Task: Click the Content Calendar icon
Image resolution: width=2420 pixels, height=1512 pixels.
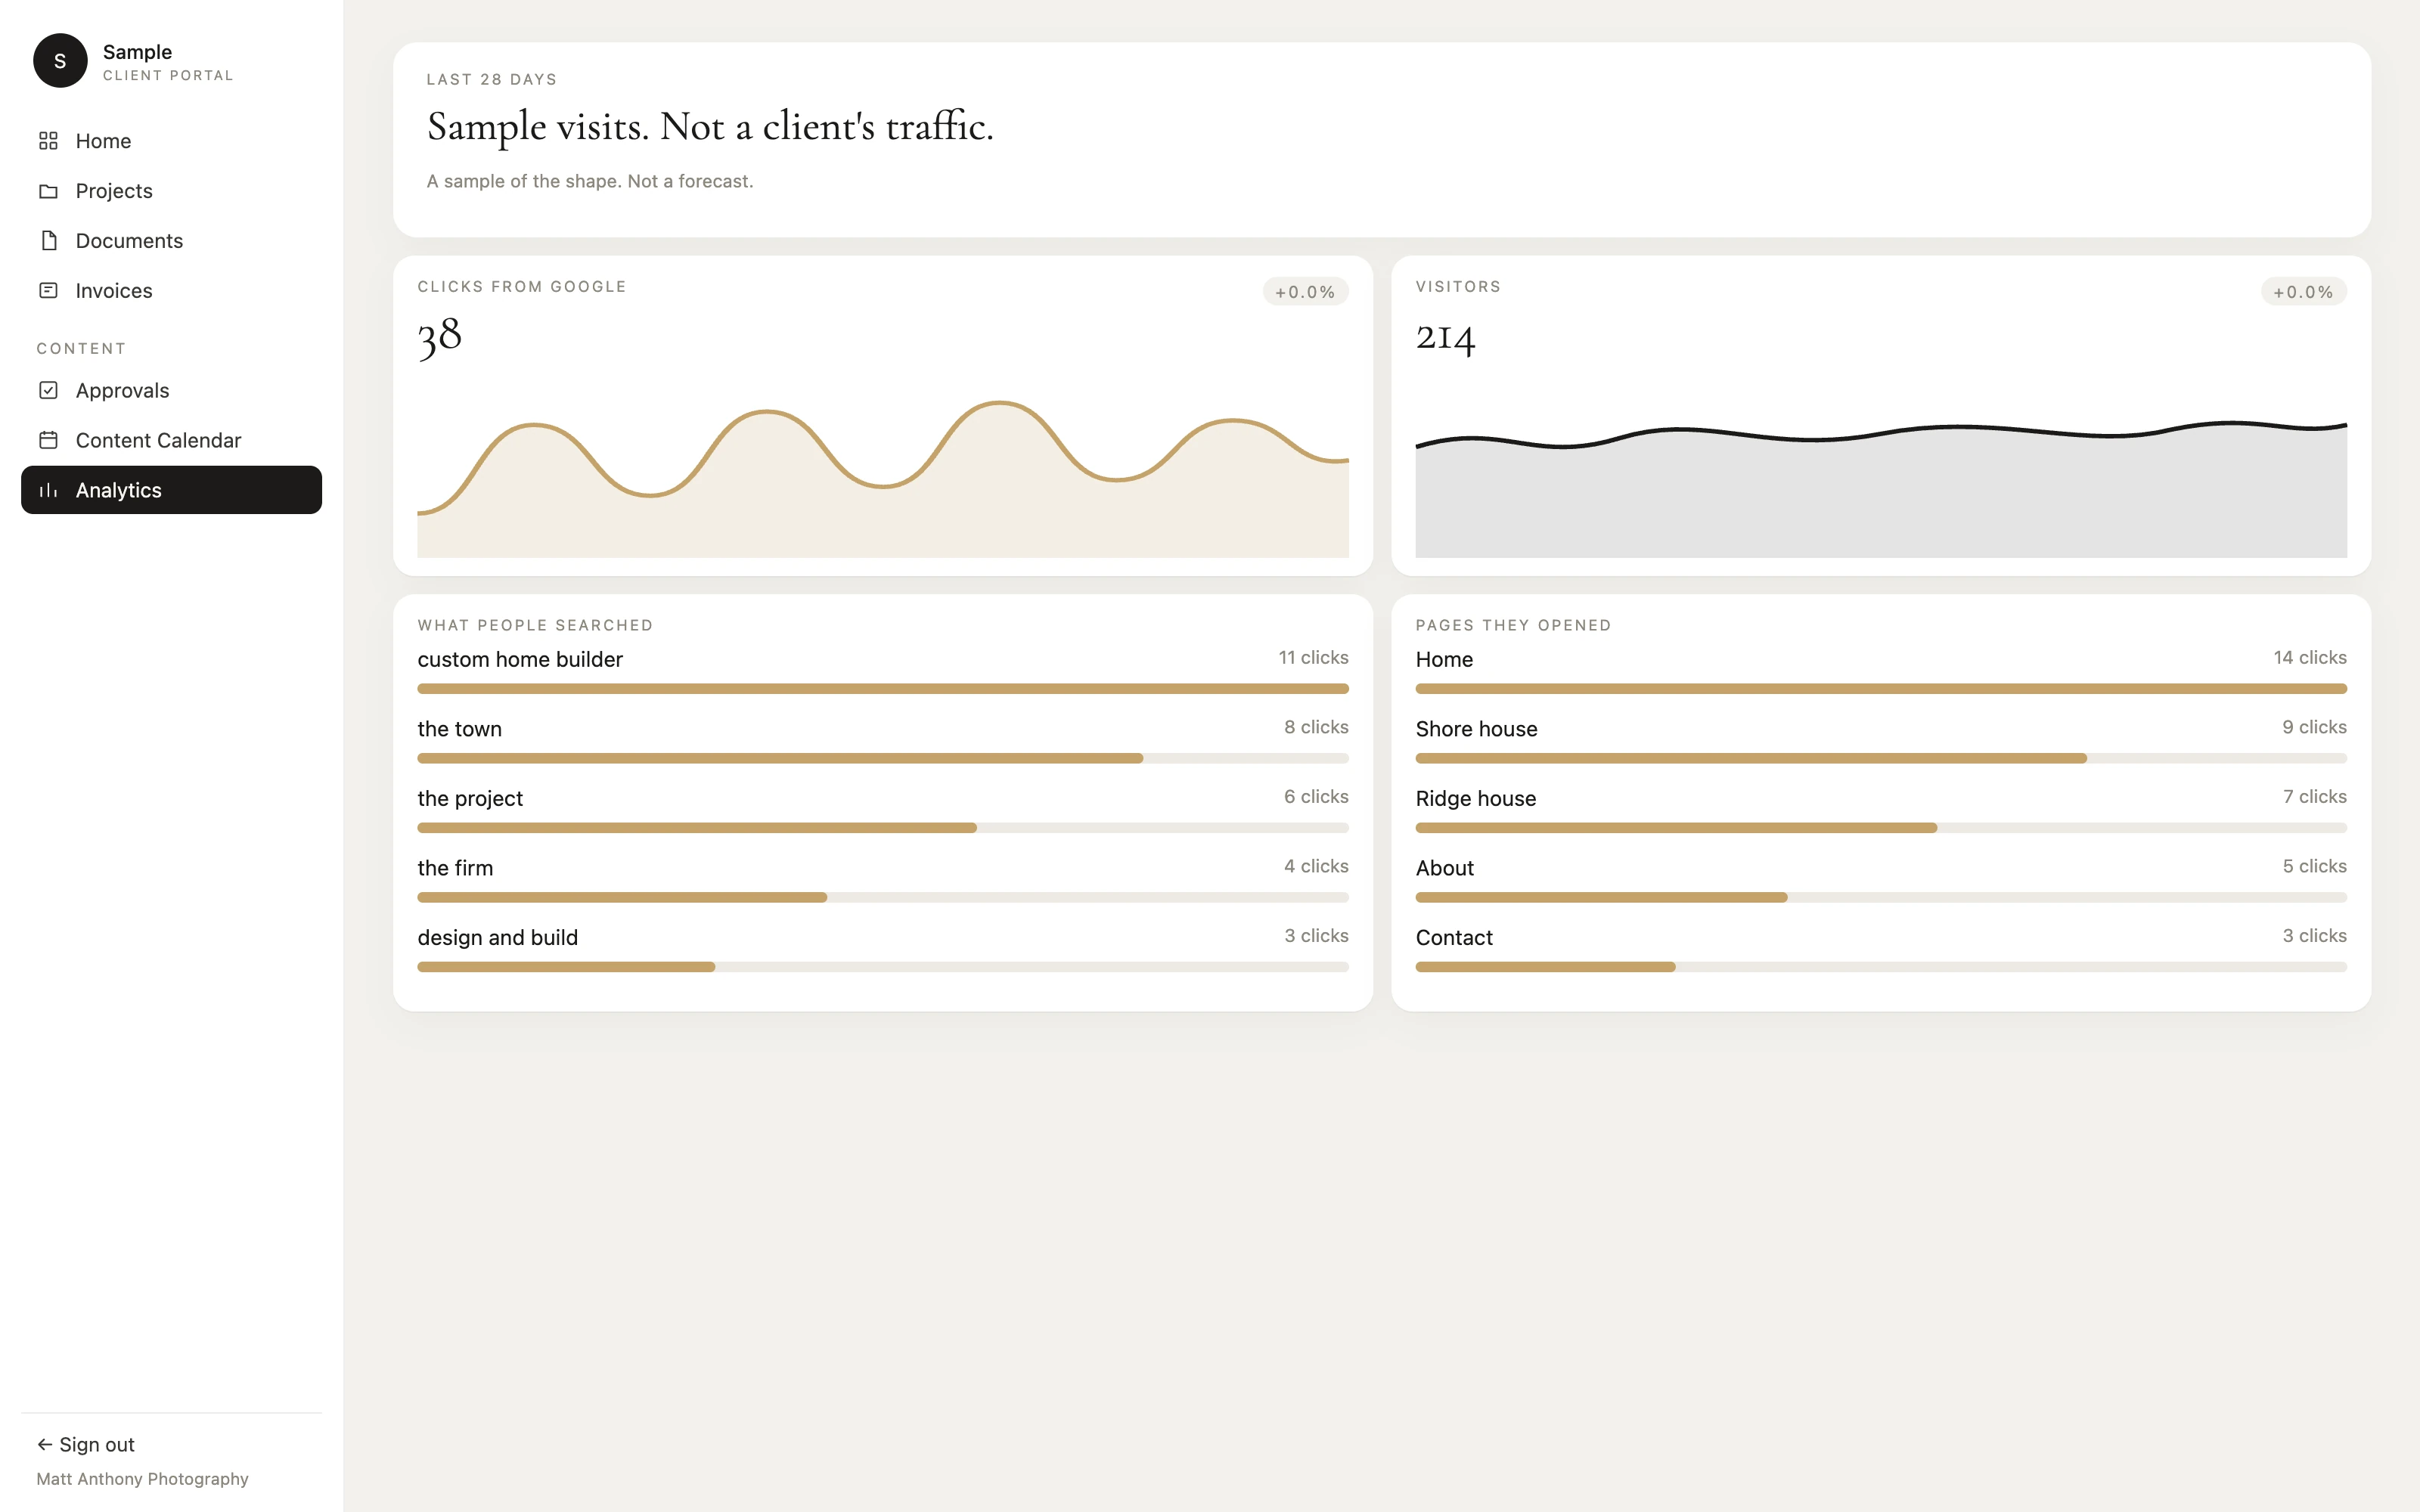Action: tap(48, 440)
